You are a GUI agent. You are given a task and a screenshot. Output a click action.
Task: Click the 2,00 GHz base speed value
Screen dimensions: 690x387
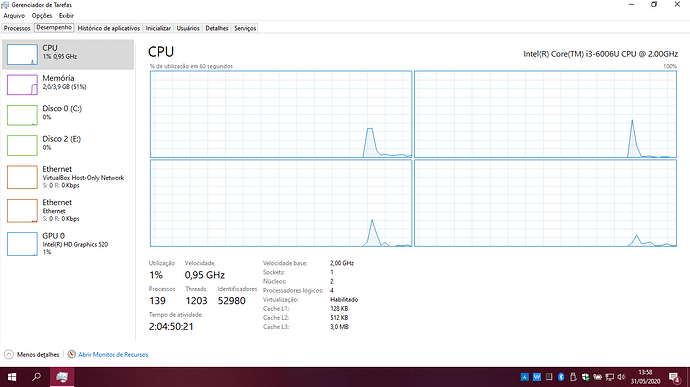[x=342, y=263]
